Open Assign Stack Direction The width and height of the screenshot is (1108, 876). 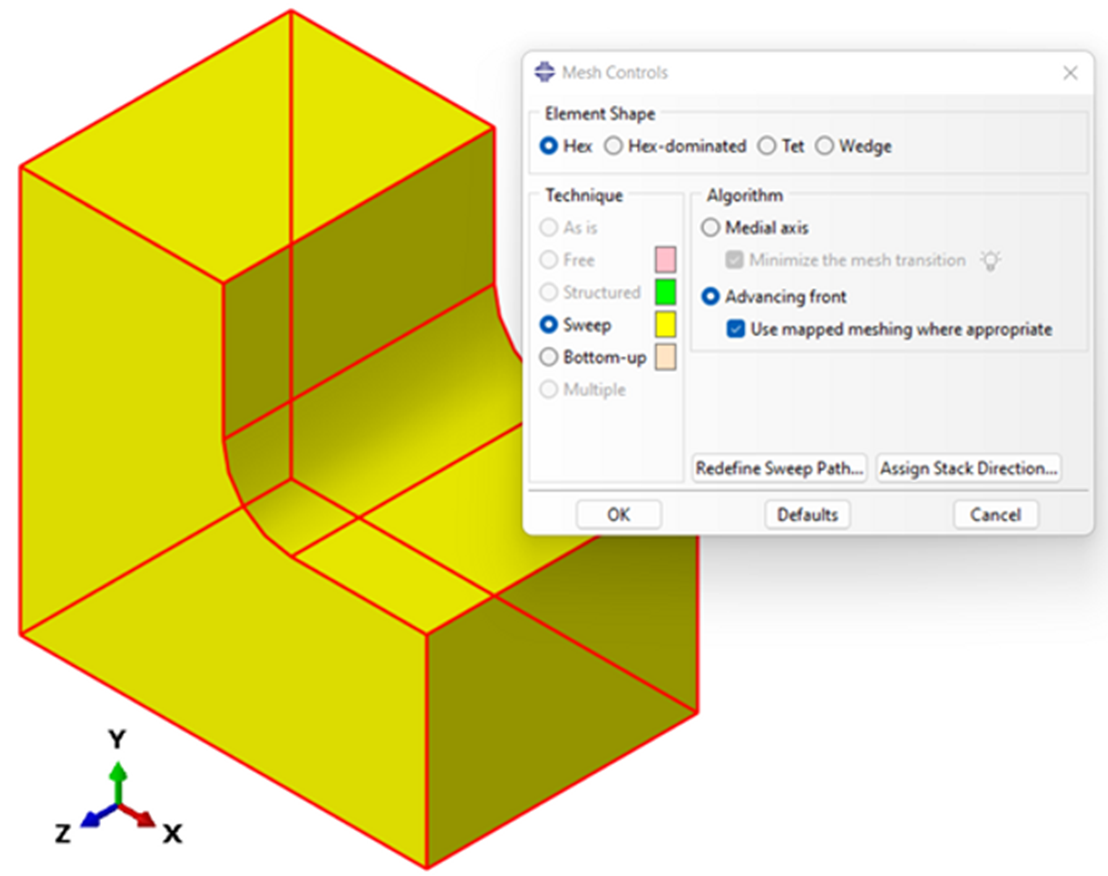click(968, 468)
